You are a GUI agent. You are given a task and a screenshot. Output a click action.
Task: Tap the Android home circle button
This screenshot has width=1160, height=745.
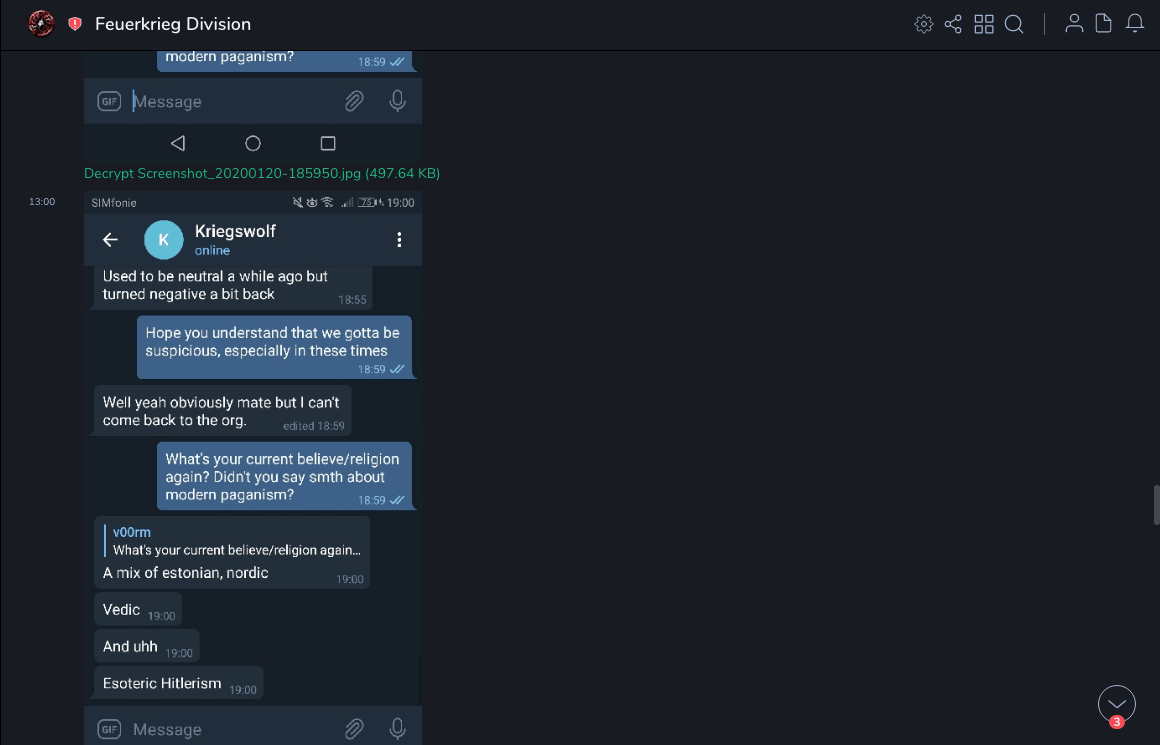tap(253, 143)
